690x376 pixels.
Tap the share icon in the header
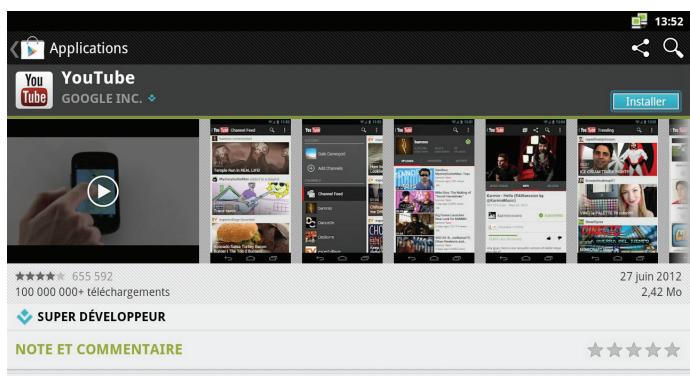point(641,48)
